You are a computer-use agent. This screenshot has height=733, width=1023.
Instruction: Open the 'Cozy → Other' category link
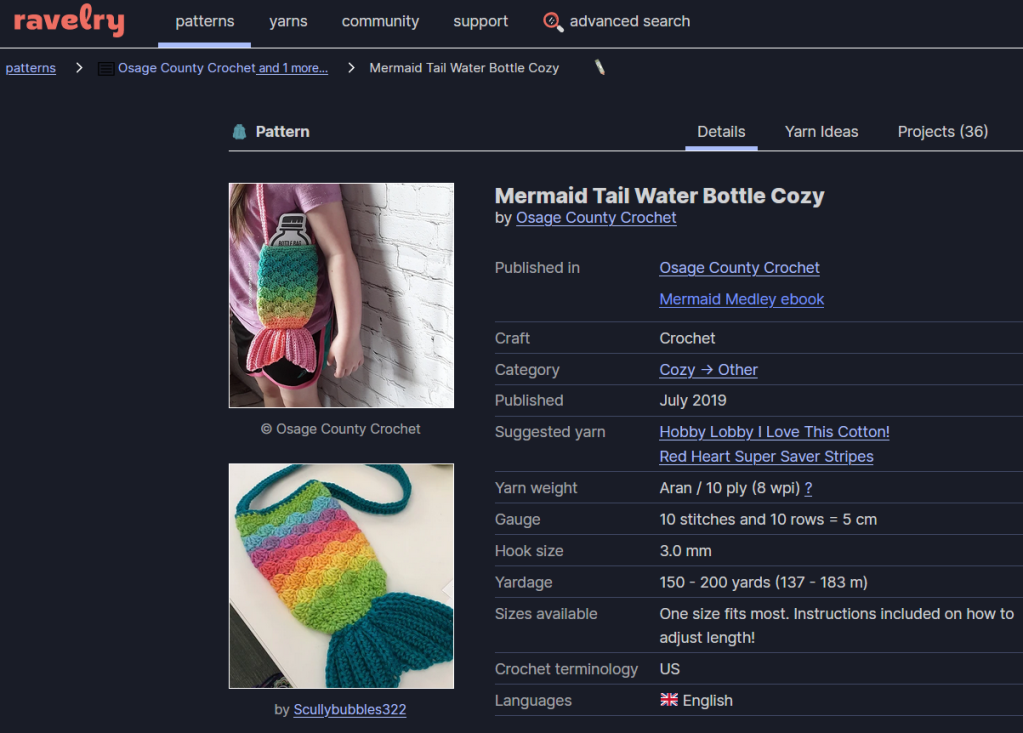[708, 370]
